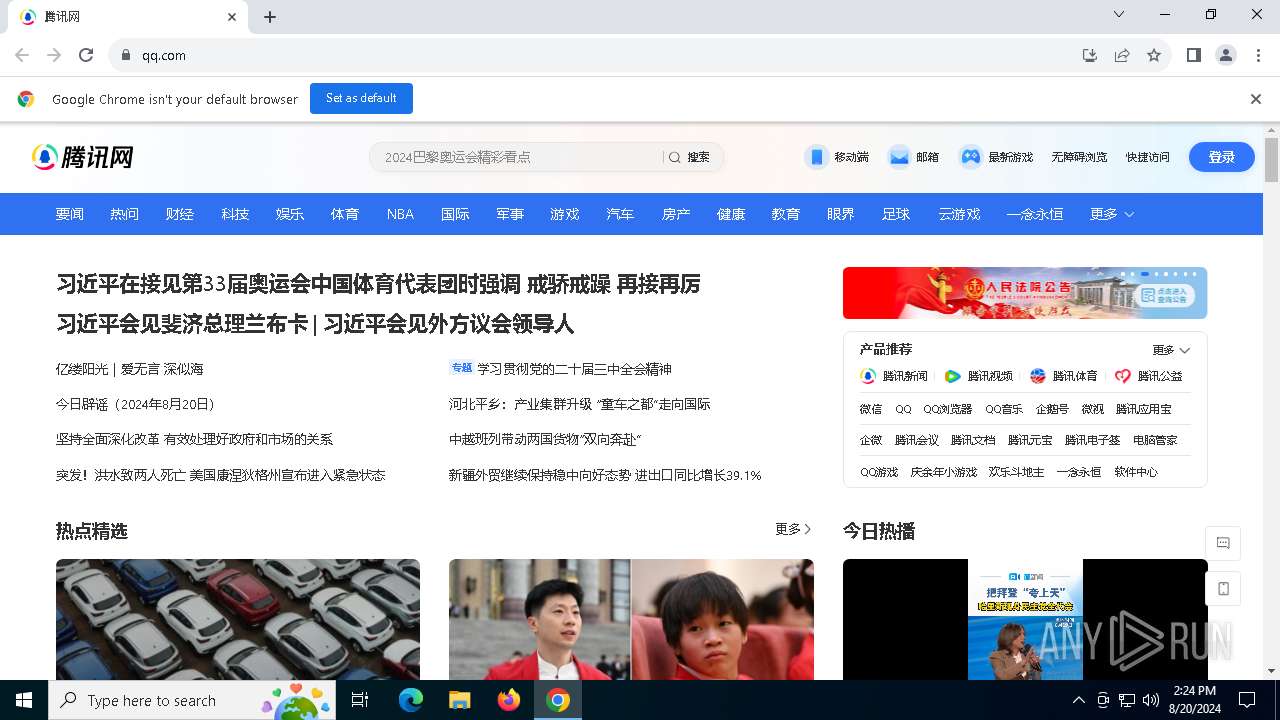Click the page vertical scrollbar thumb
The image size is (1280, 720).
[x=1271, y=160]
